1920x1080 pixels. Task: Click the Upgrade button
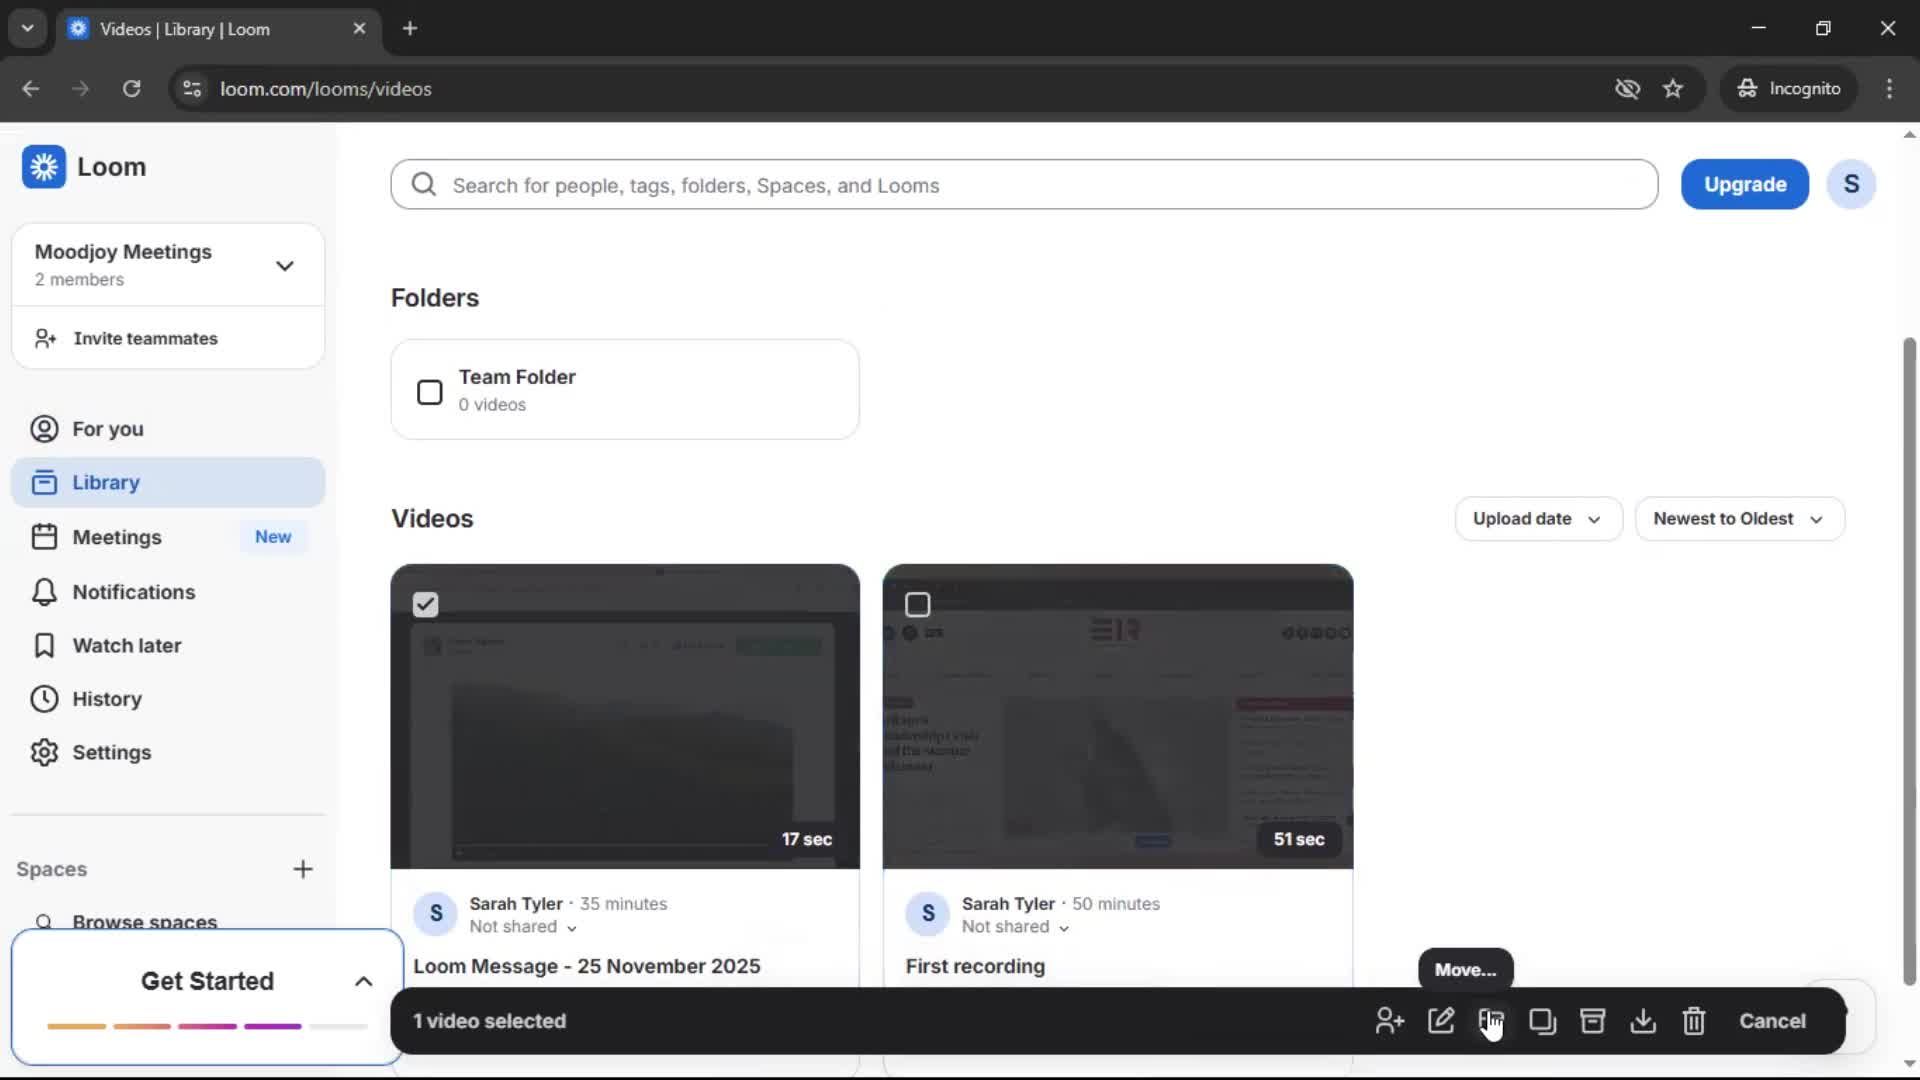tap(1744, 184)
